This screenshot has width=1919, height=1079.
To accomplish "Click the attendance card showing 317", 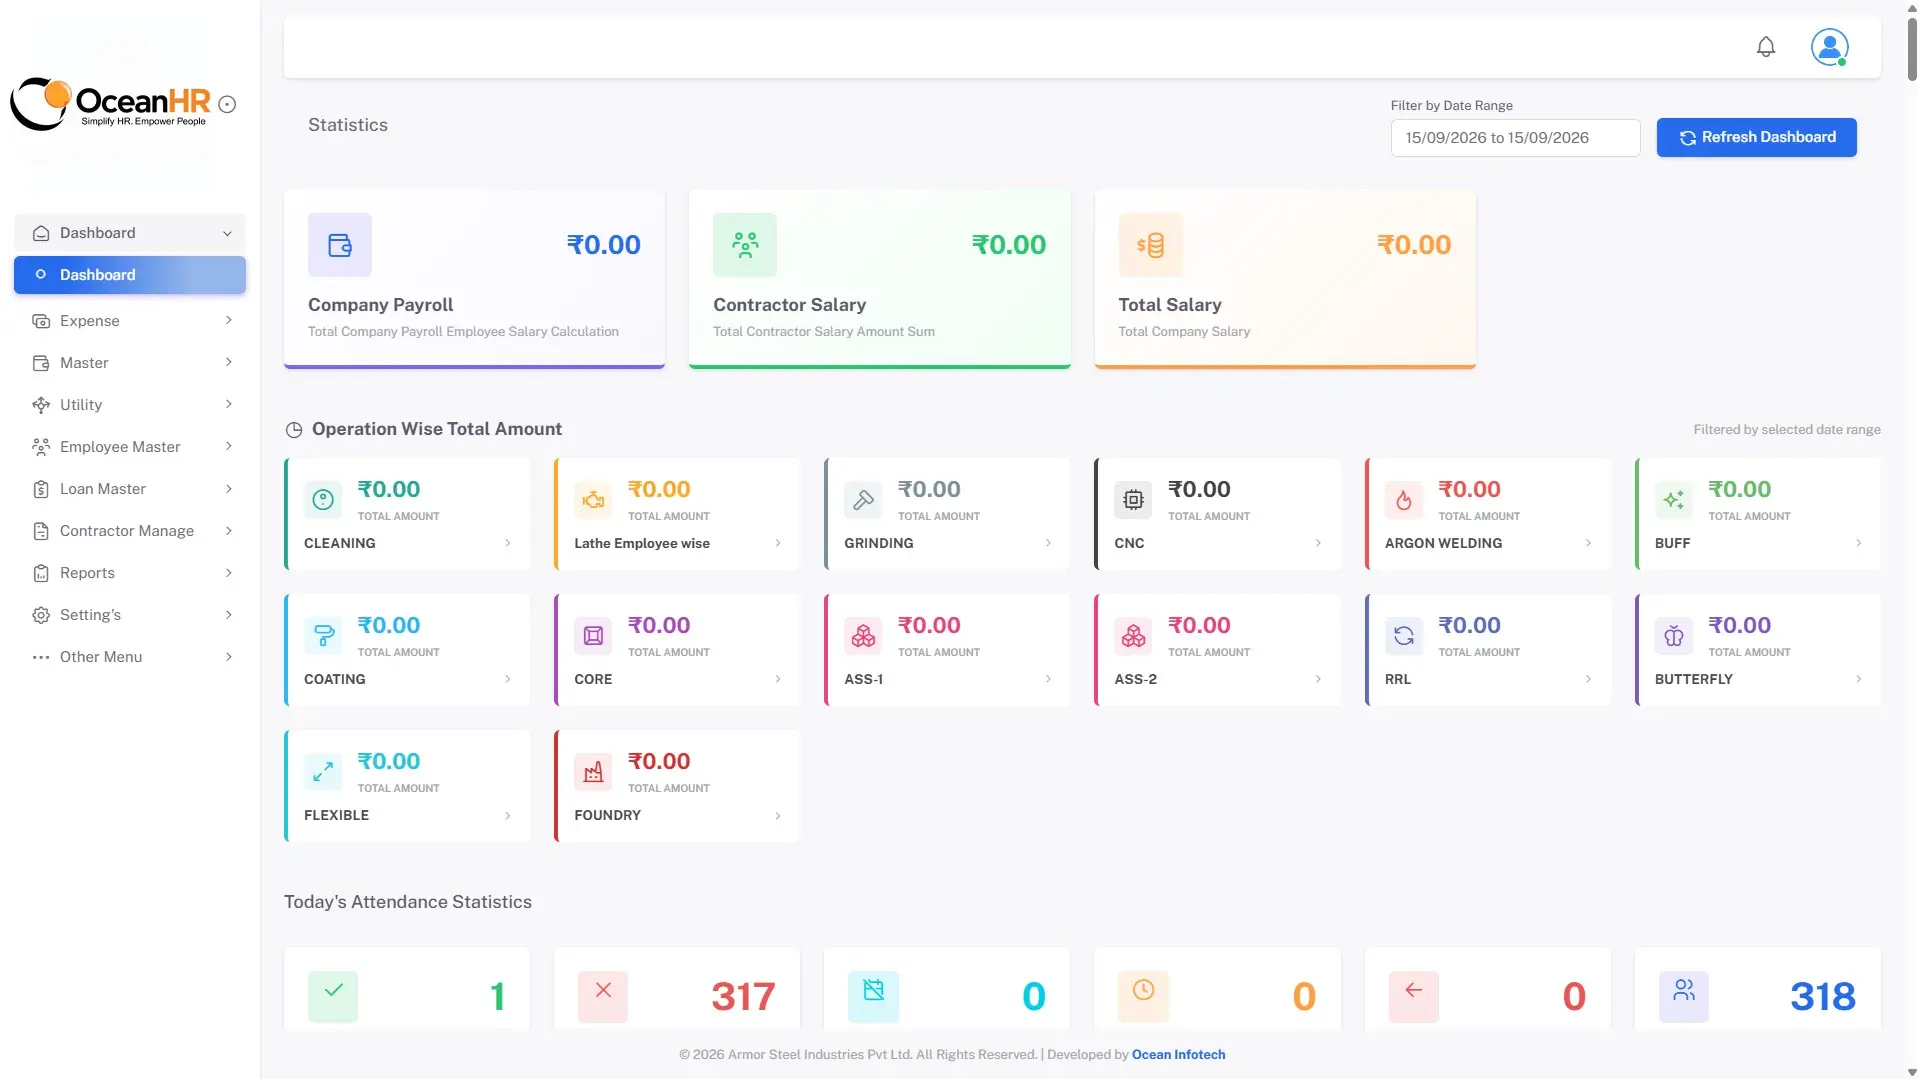I will (x=677, y=988).
